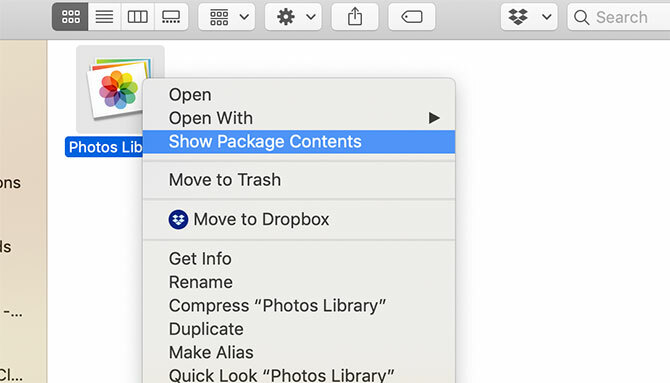Switch Finder to column view
This screenshot has width=670, height=383.
coord(138,17)
